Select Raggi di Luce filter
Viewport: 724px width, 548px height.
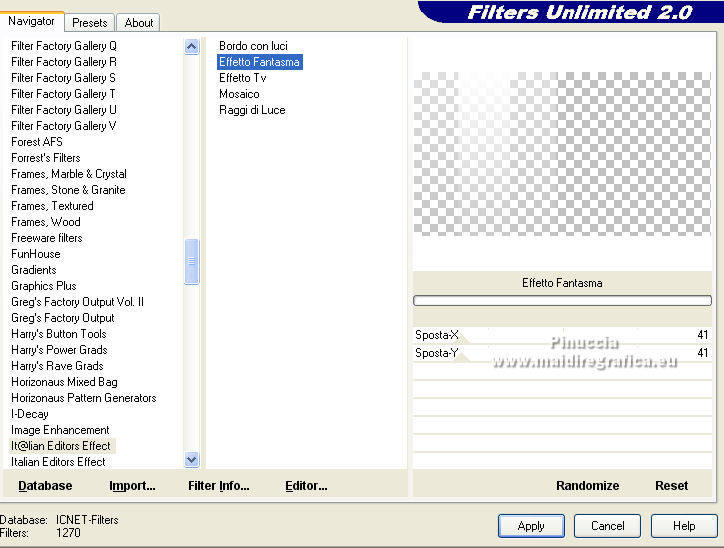tap(252, 110)
